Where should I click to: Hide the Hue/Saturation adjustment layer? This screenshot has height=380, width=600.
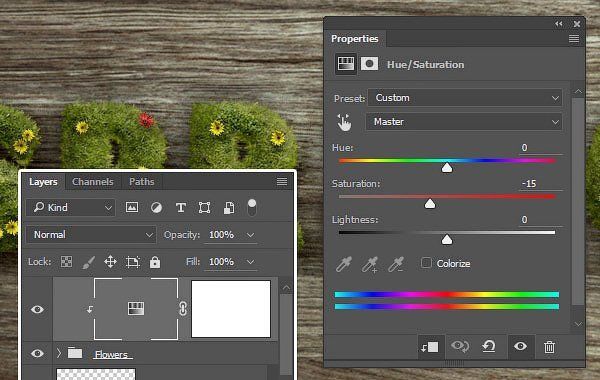pos(37,309)
